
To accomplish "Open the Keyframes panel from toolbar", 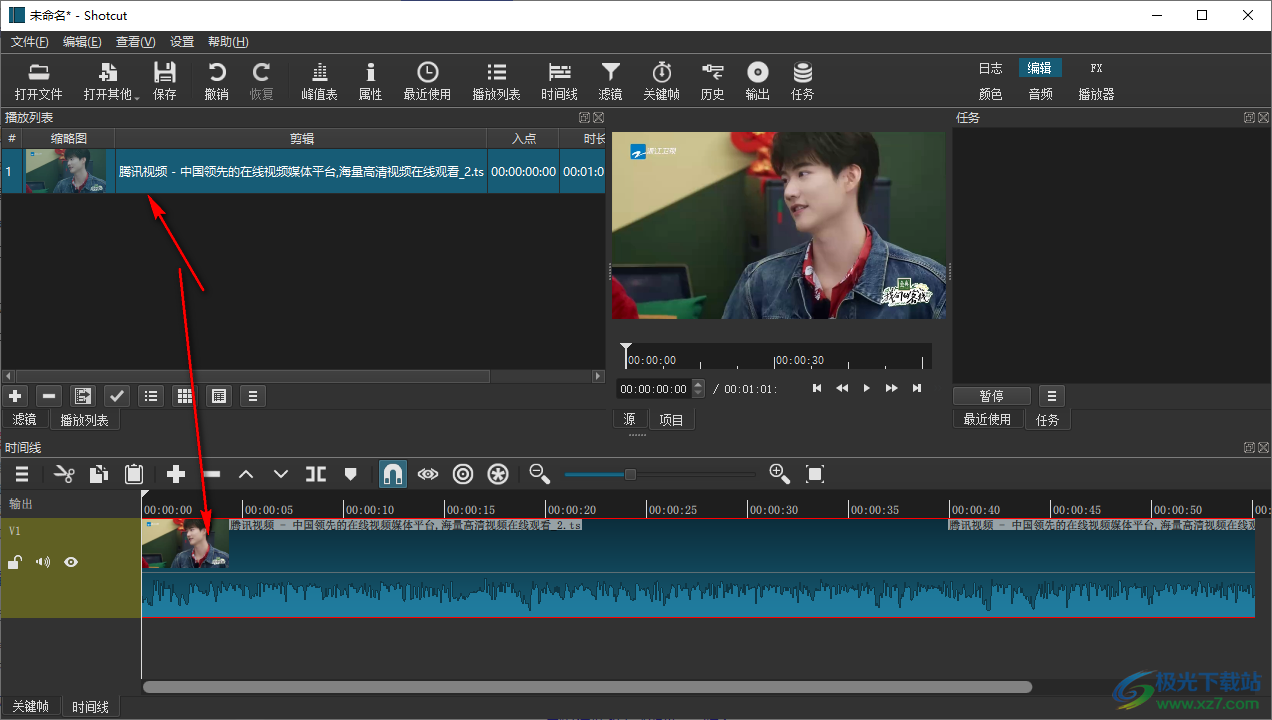I will 661,81.
